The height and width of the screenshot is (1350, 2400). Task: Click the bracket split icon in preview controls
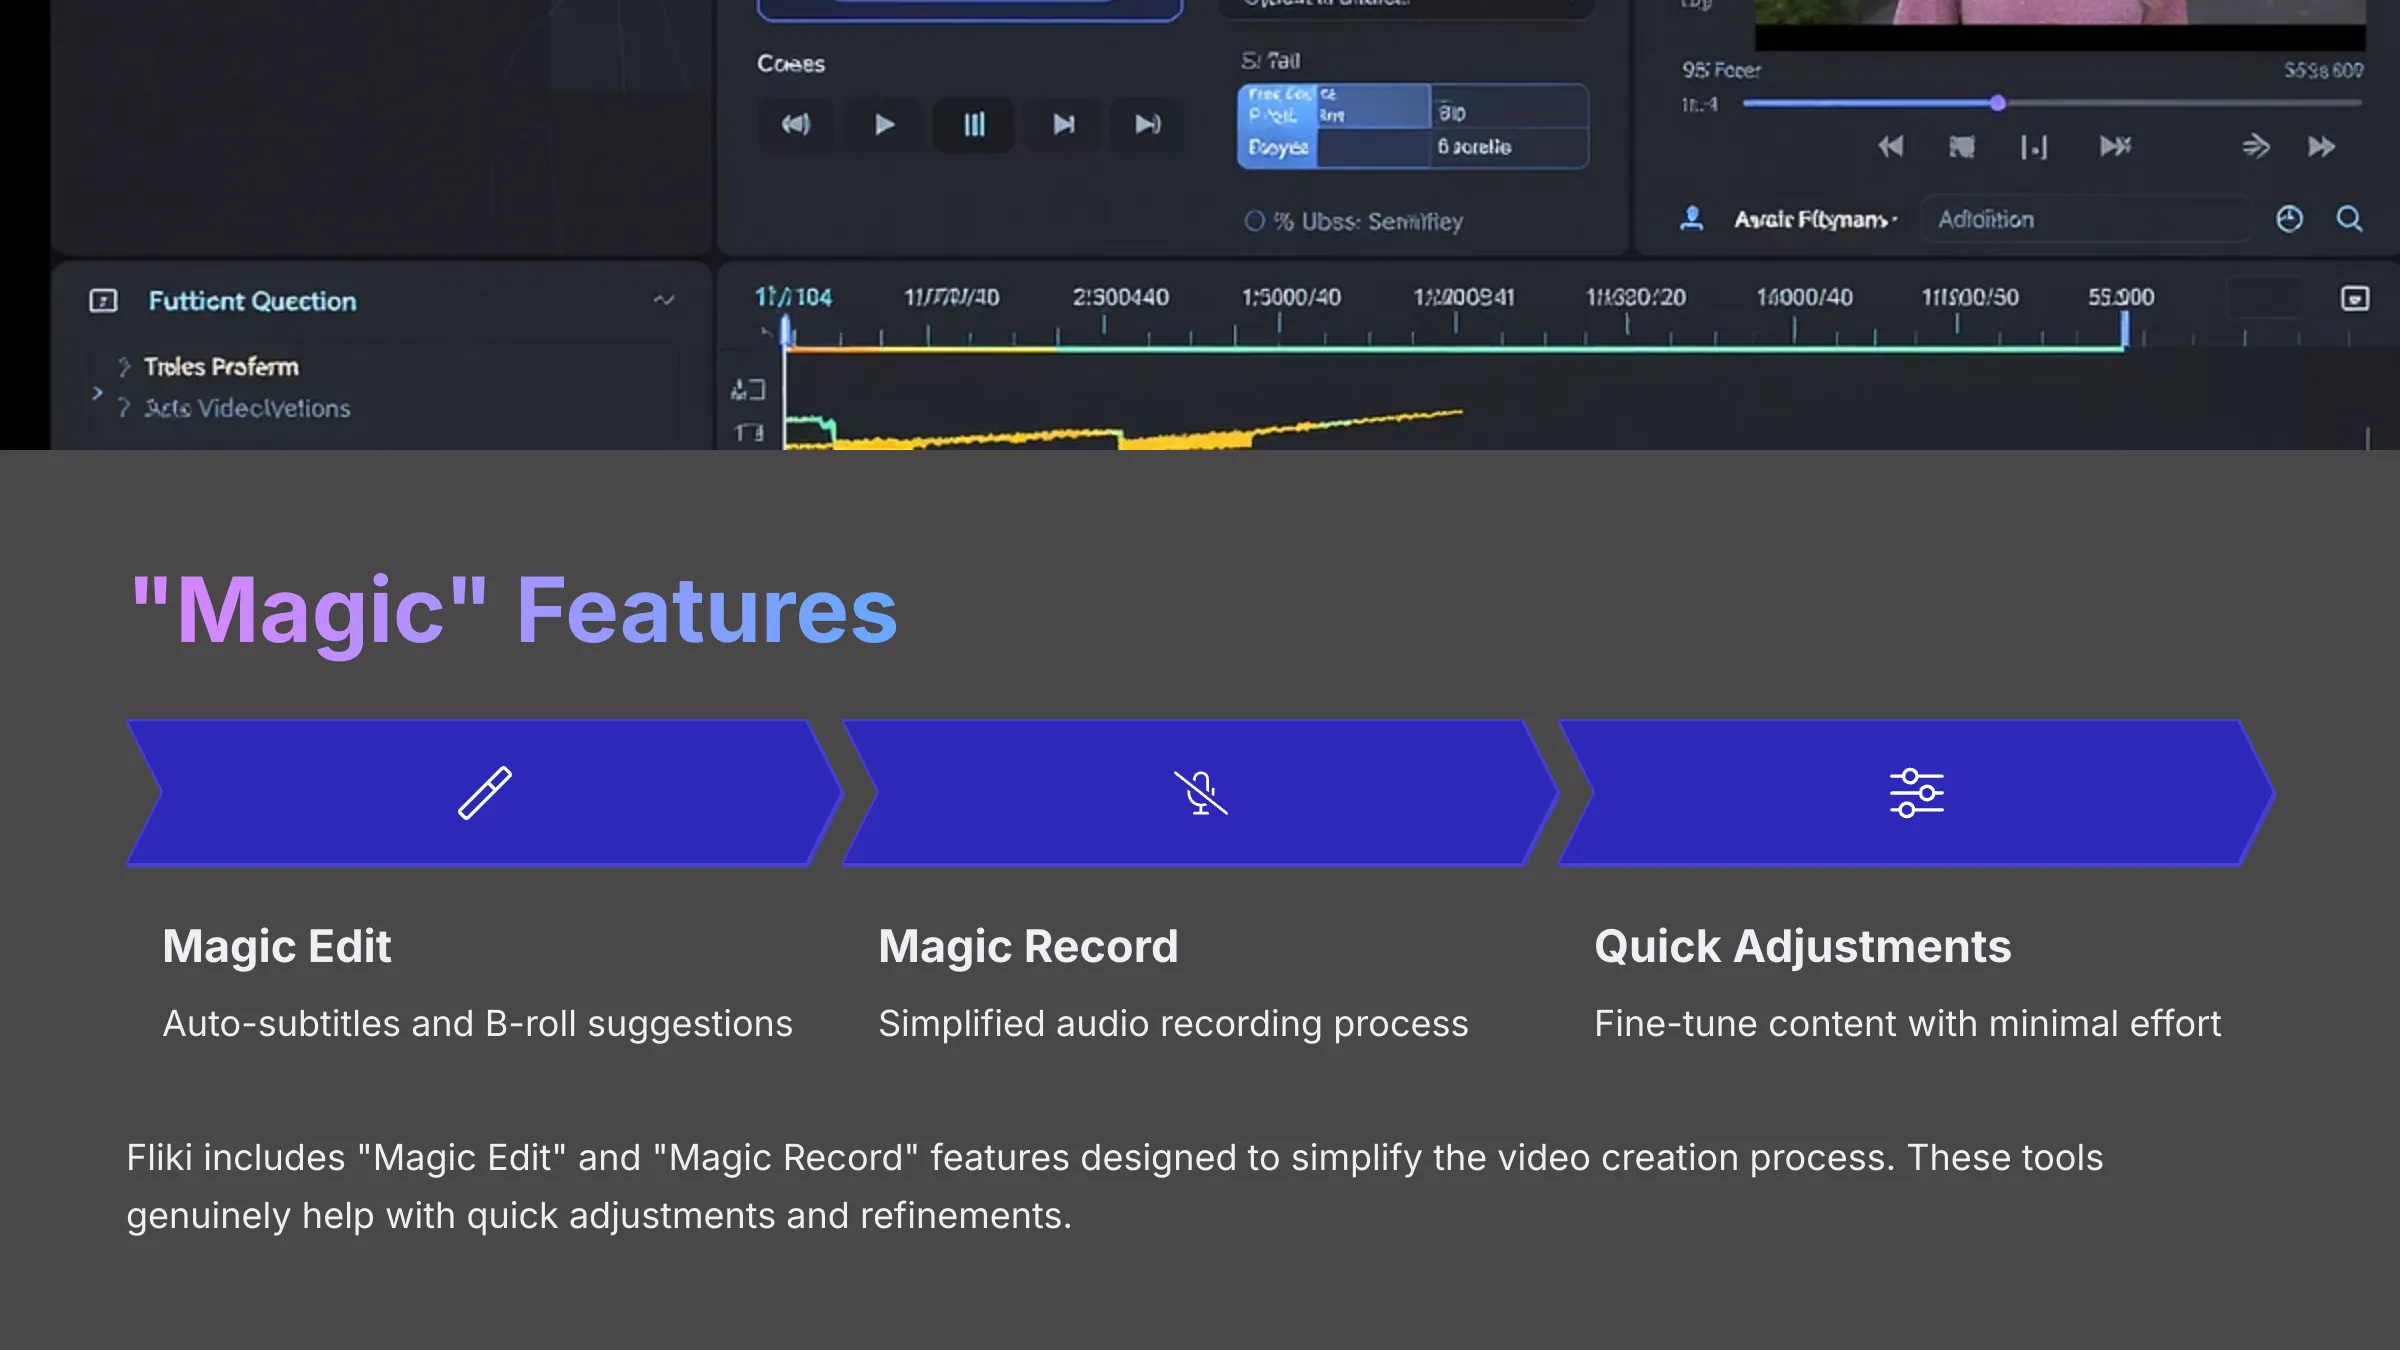(x=2034, y=147)
